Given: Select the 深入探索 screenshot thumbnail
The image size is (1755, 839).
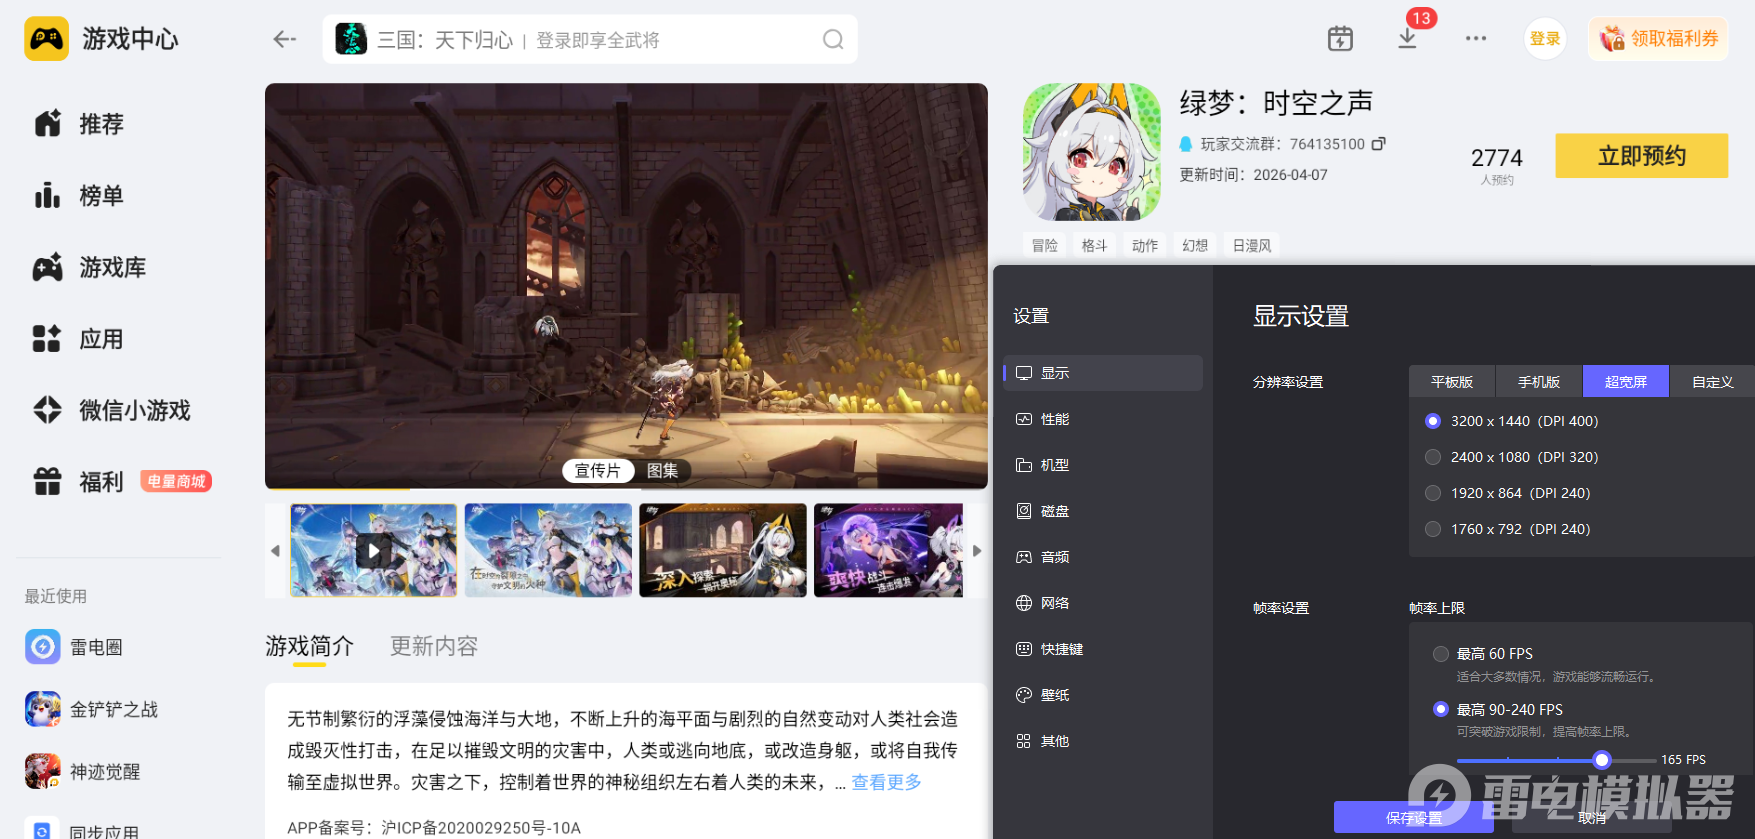Looking at the screenshot, I should tap(723, 551).
